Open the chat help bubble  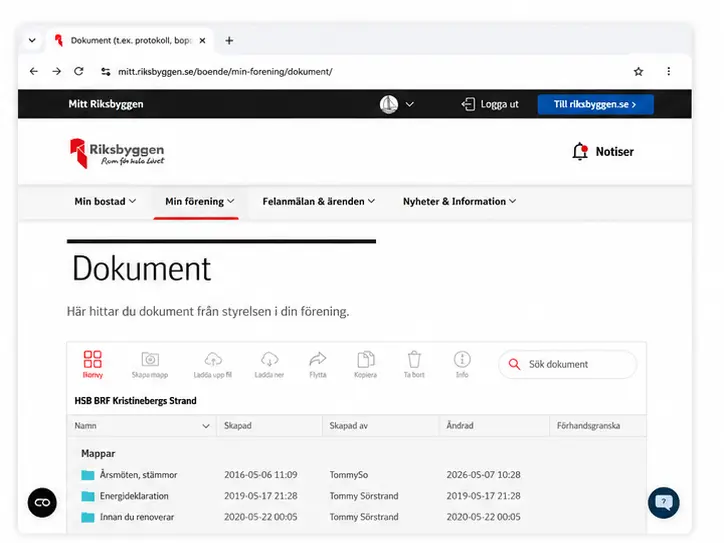pyautogui.click(x=664, y=502)
